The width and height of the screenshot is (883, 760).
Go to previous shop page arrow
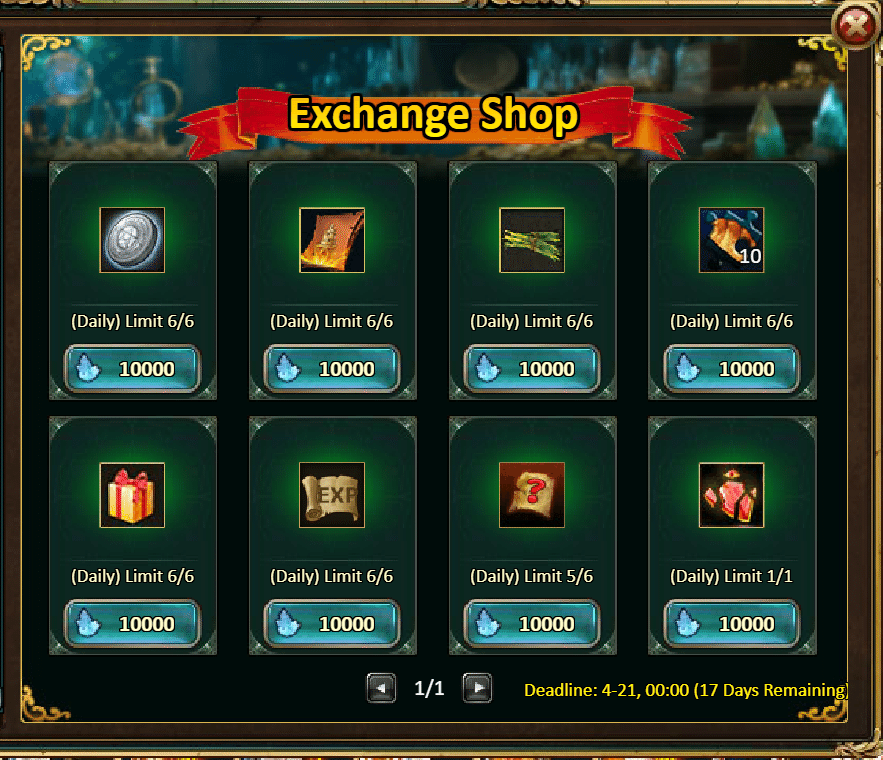click(381, 688)
